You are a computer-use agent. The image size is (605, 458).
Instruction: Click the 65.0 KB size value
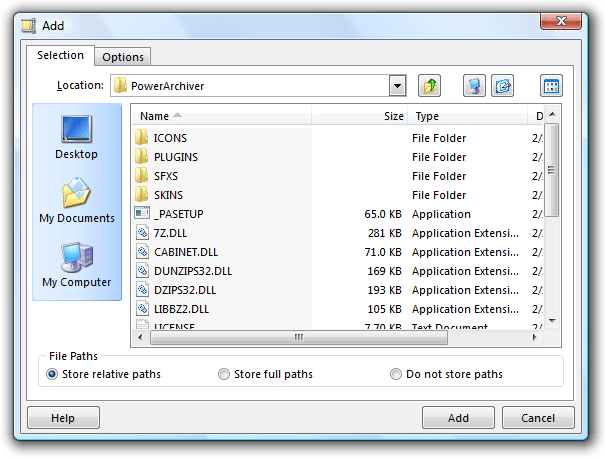(383, 214)
